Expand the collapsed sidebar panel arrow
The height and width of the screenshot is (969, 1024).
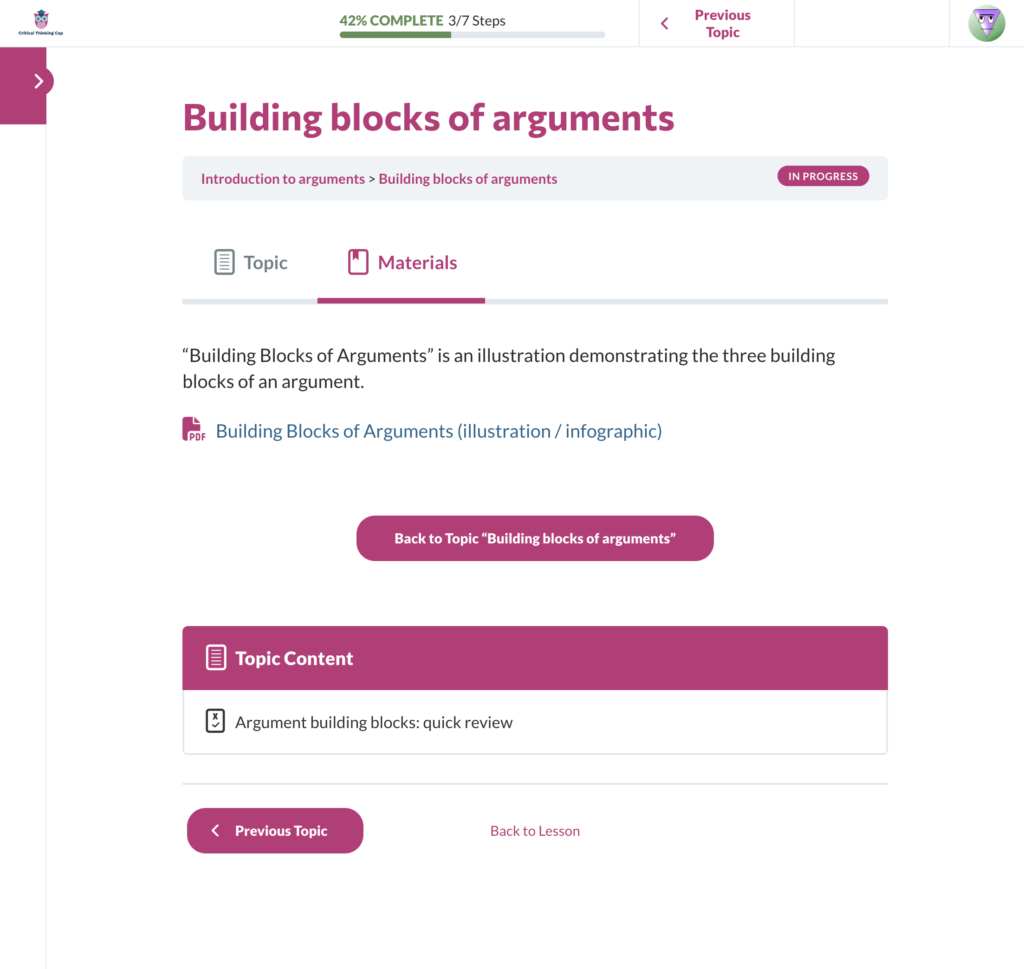[39, 81]
